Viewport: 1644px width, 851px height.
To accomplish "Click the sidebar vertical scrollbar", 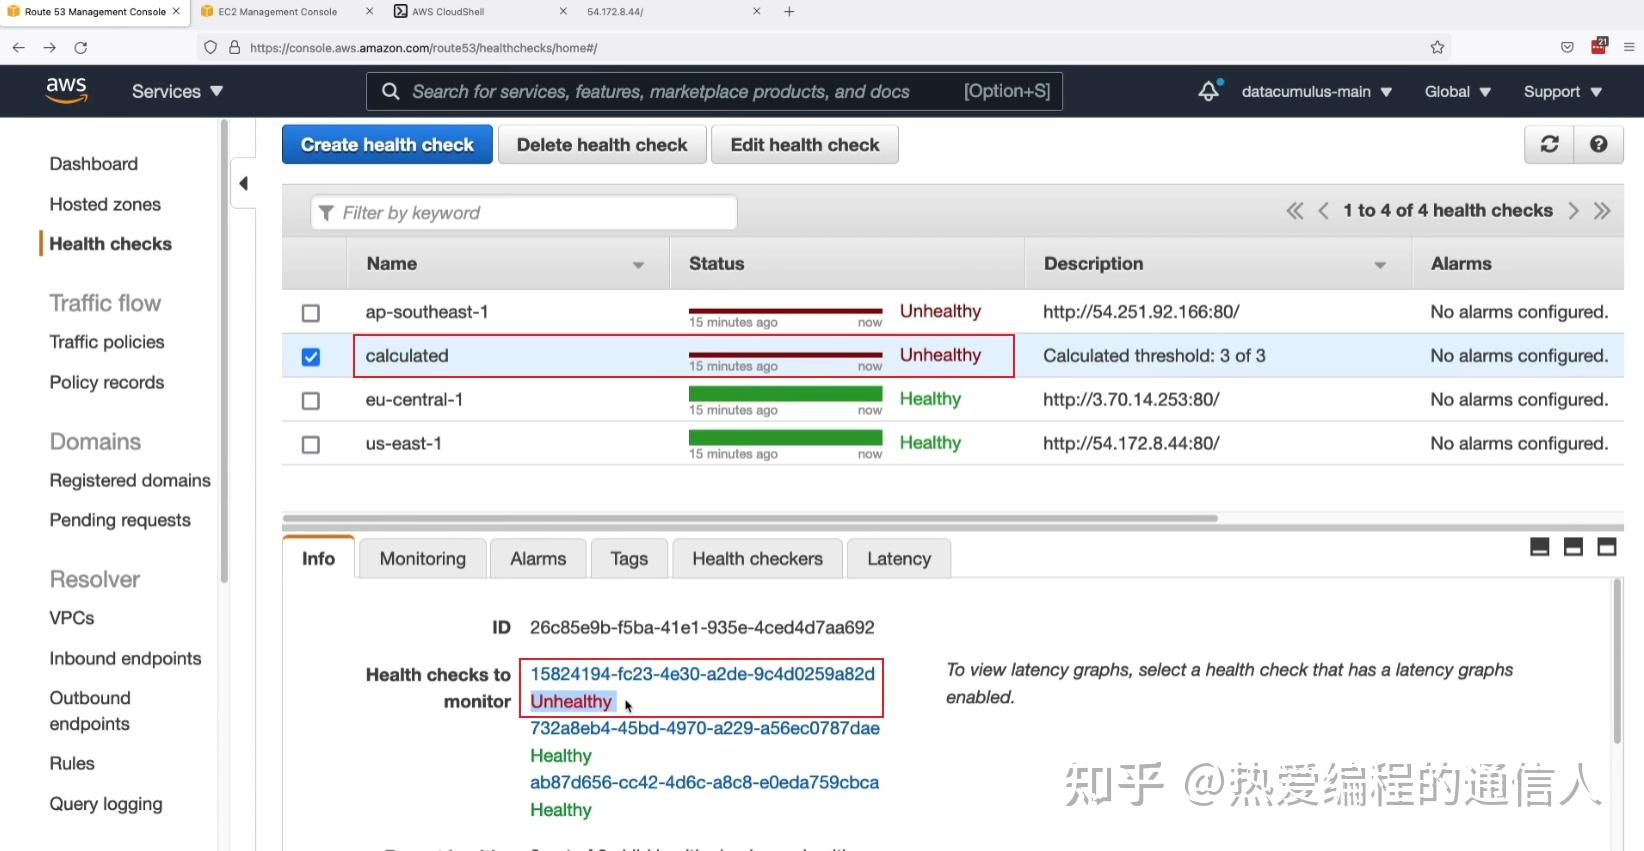I will [224, 350].
